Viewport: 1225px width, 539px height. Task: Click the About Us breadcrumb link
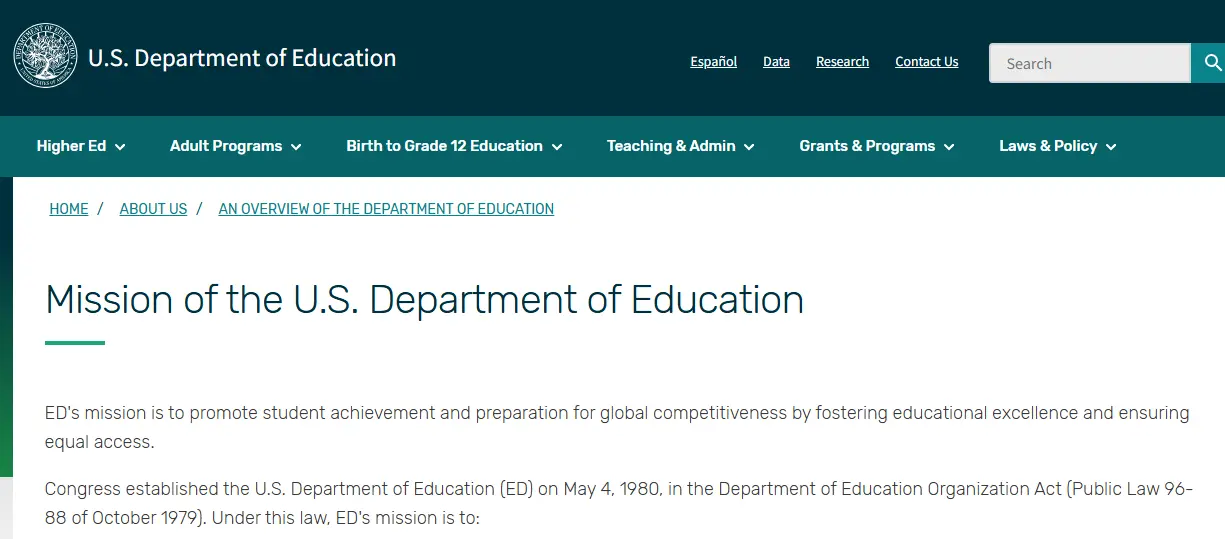pos(153,209)
